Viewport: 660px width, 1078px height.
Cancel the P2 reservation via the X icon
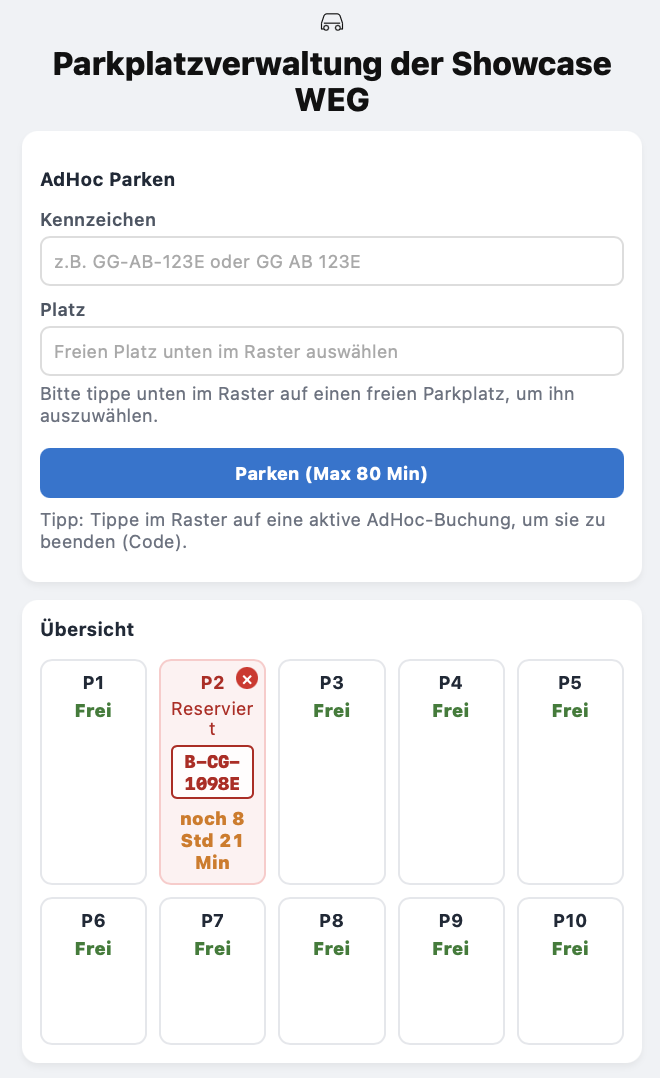coord(247,678)
